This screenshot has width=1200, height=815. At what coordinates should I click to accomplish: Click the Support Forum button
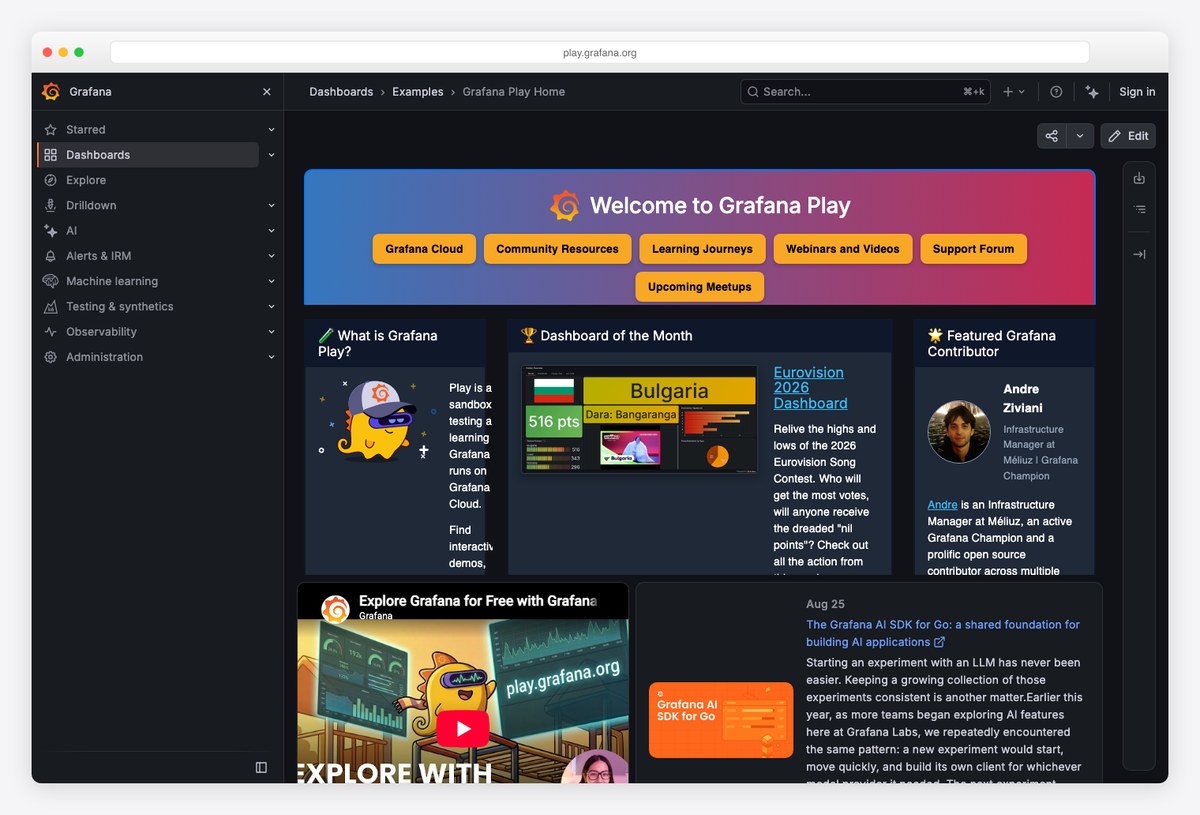pos(973,249)
